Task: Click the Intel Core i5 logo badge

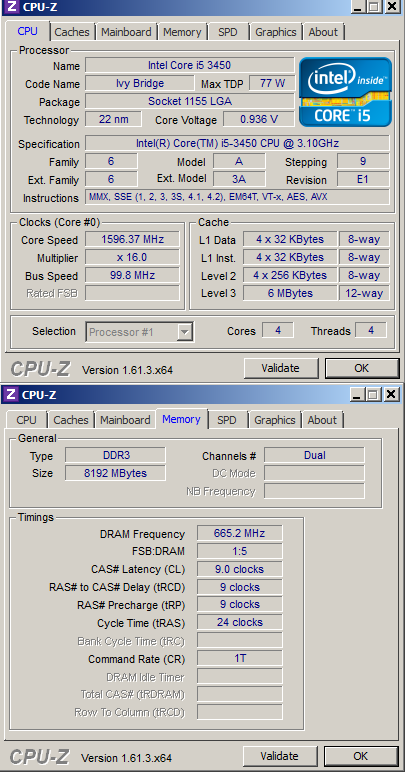Action: (345, 92)
